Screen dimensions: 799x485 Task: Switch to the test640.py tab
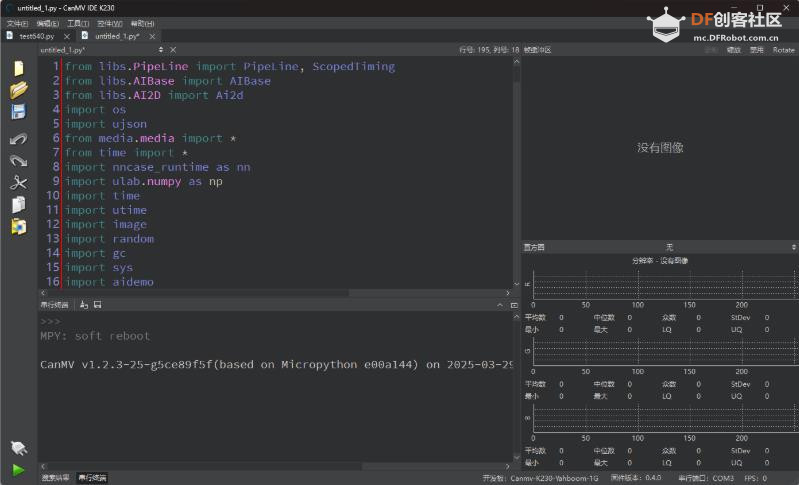click(x=36, y=35)
